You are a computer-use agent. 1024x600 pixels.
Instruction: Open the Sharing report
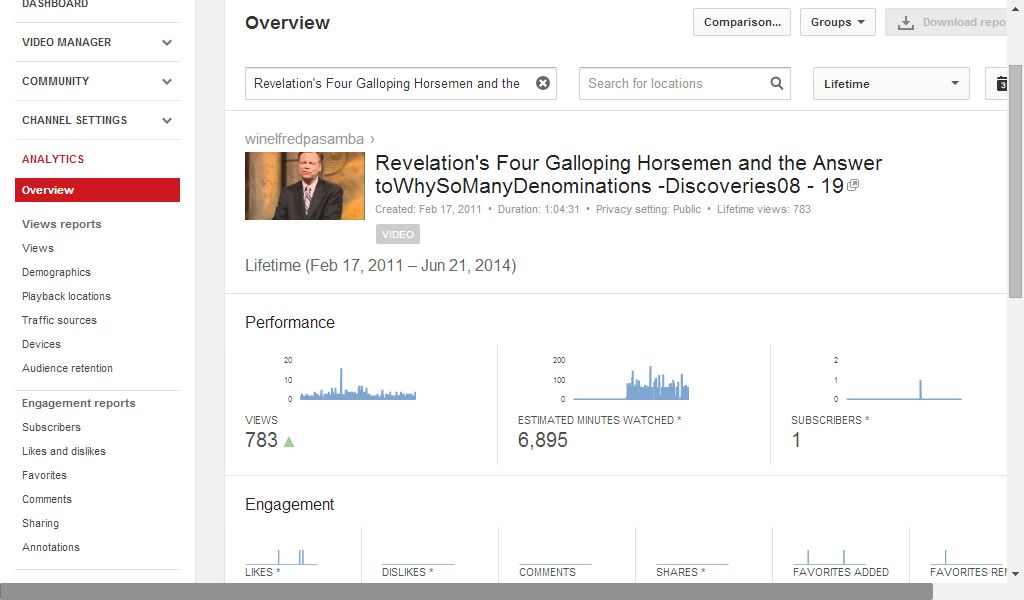click(x=40, y=524)
